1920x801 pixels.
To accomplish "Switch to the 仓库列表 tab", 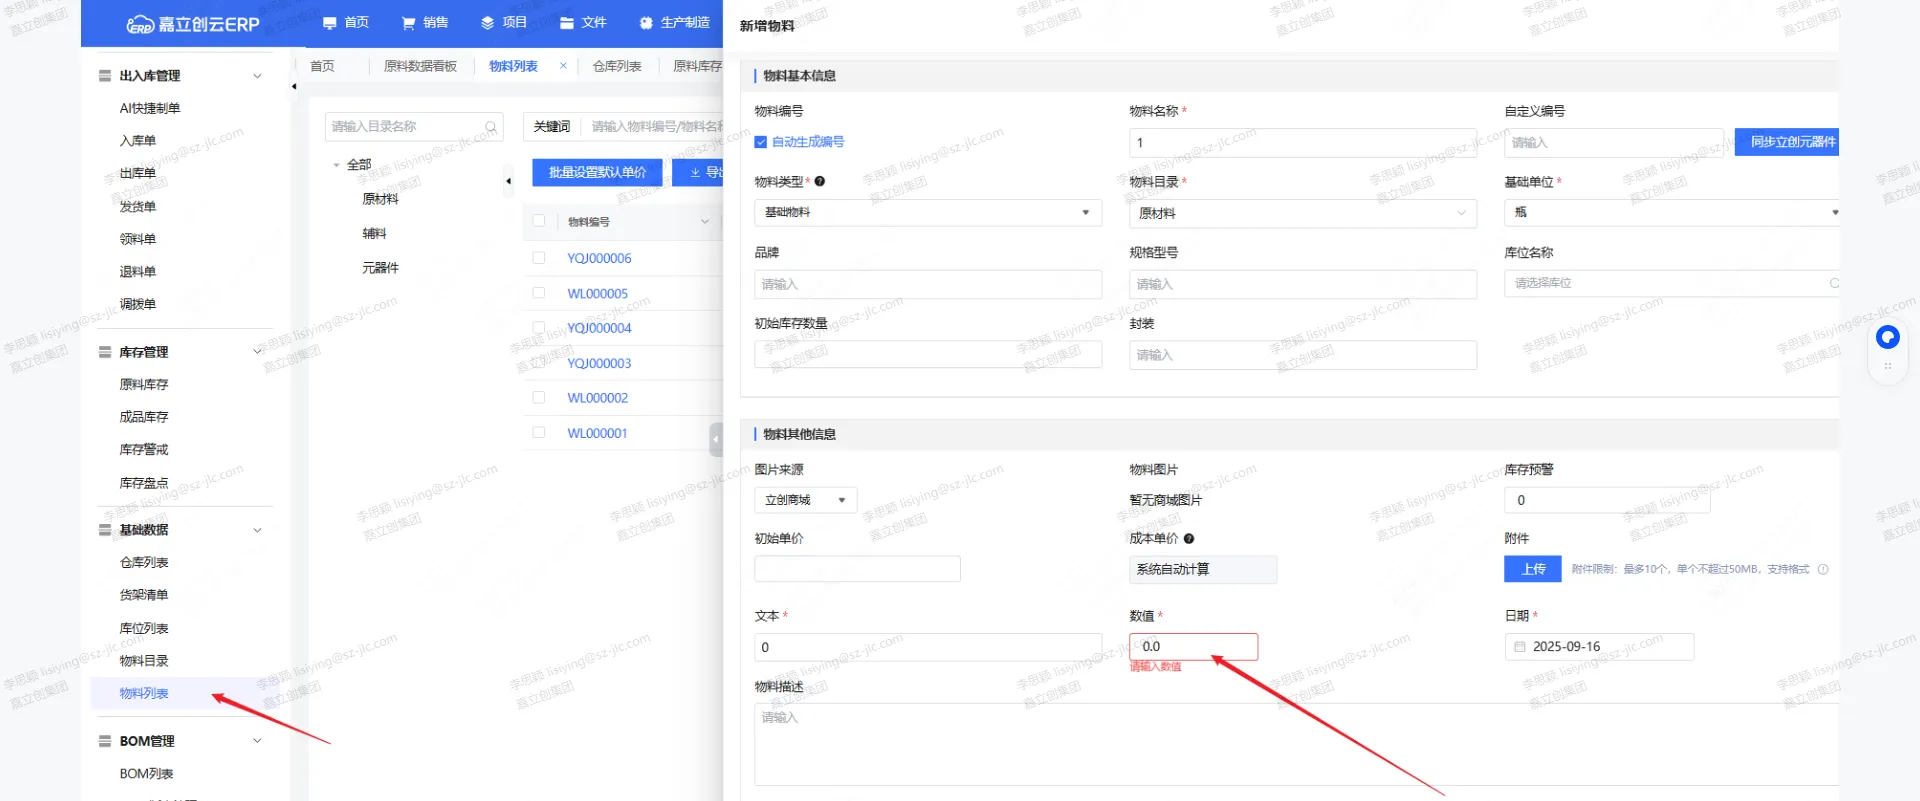I will 617,66.
